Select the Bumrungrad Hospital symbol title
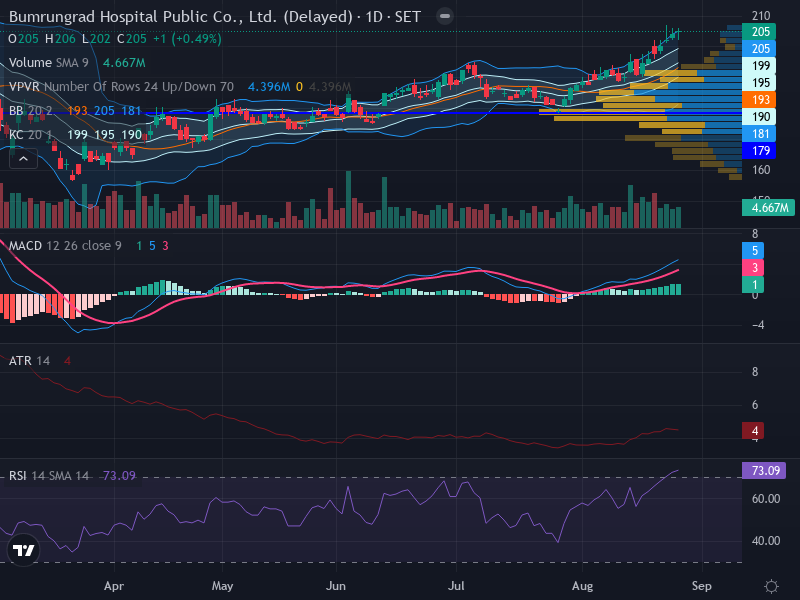Image resolution: width=800 pixels, height=600 pixels. (x=181, y=17)
